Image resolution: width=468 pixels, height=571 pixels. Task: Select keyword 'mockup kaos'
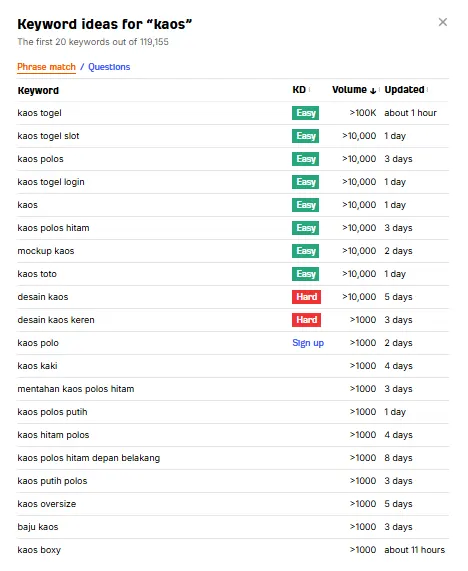pyautogui.click(x=46, y=251)
